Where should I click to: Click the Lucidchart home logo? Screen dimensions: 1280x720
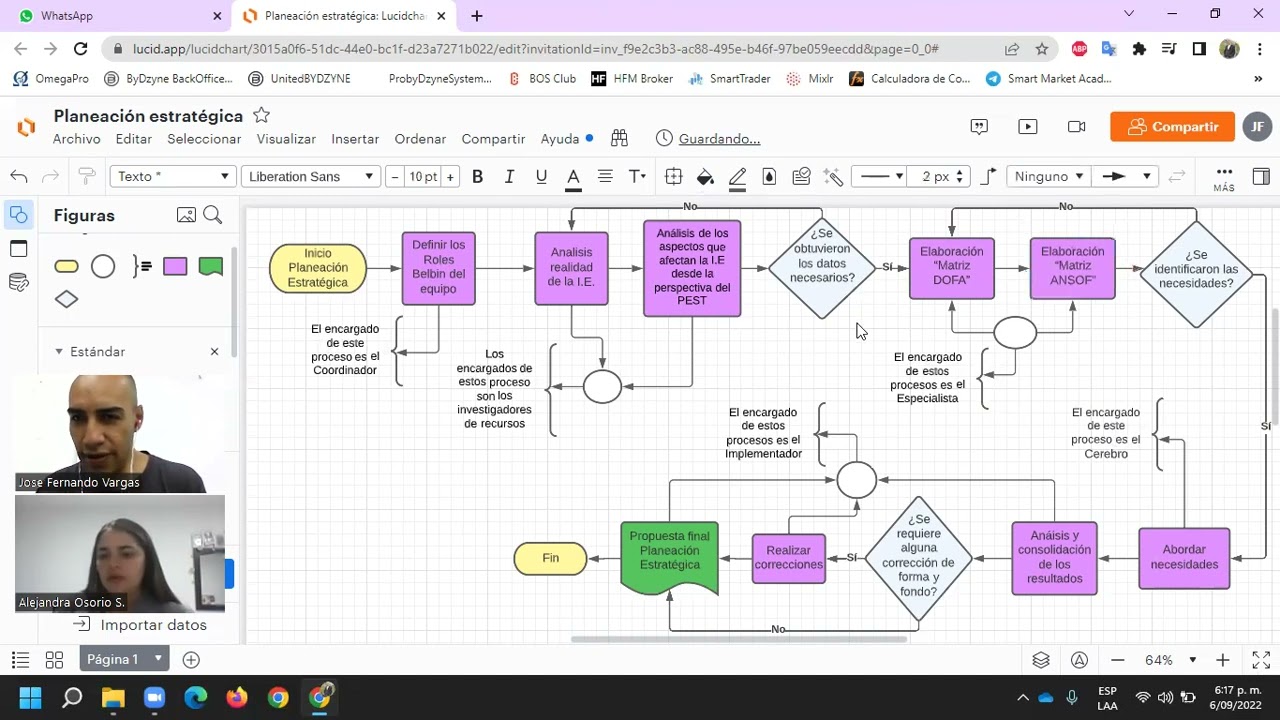[26, 127]
